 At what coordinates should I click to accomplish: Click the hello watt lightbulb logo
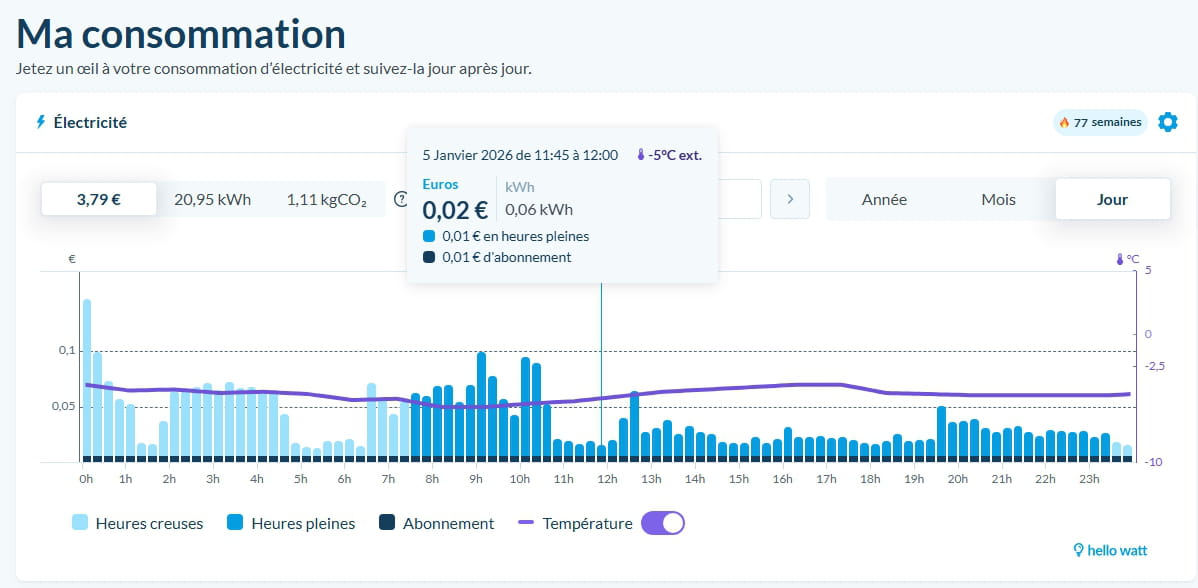click(x=1079, y=550)
